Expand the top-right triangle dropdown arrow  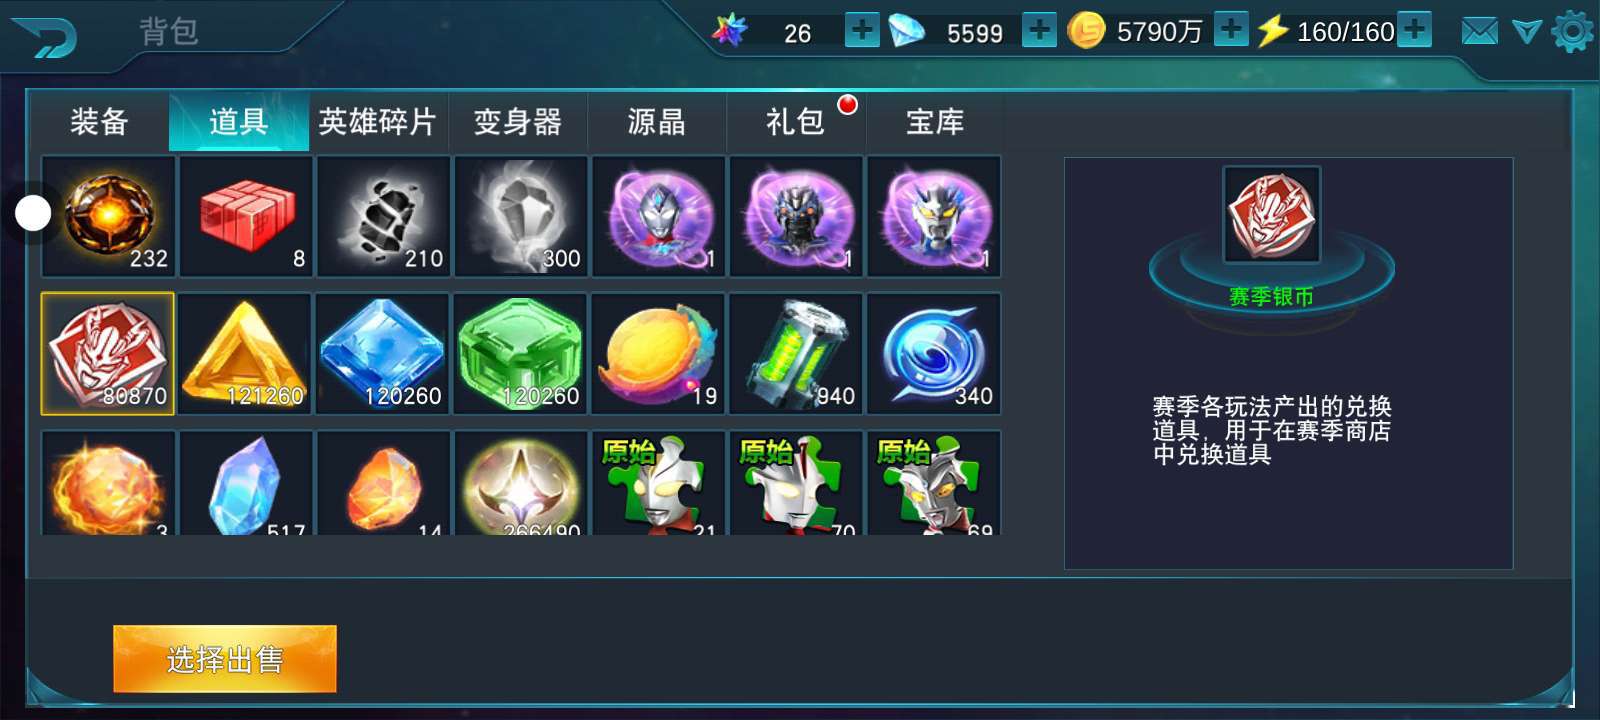(1527, 32)
